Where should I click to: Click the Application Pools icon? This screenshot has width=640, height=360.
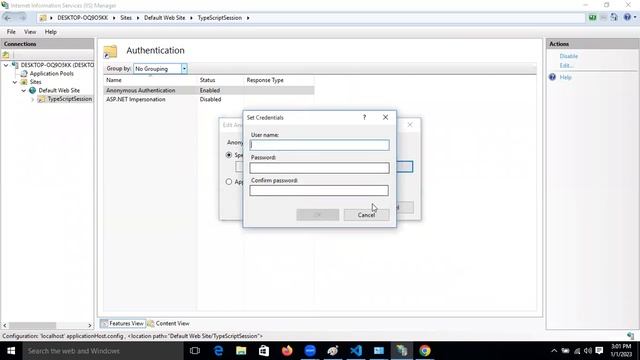point(24,73)
